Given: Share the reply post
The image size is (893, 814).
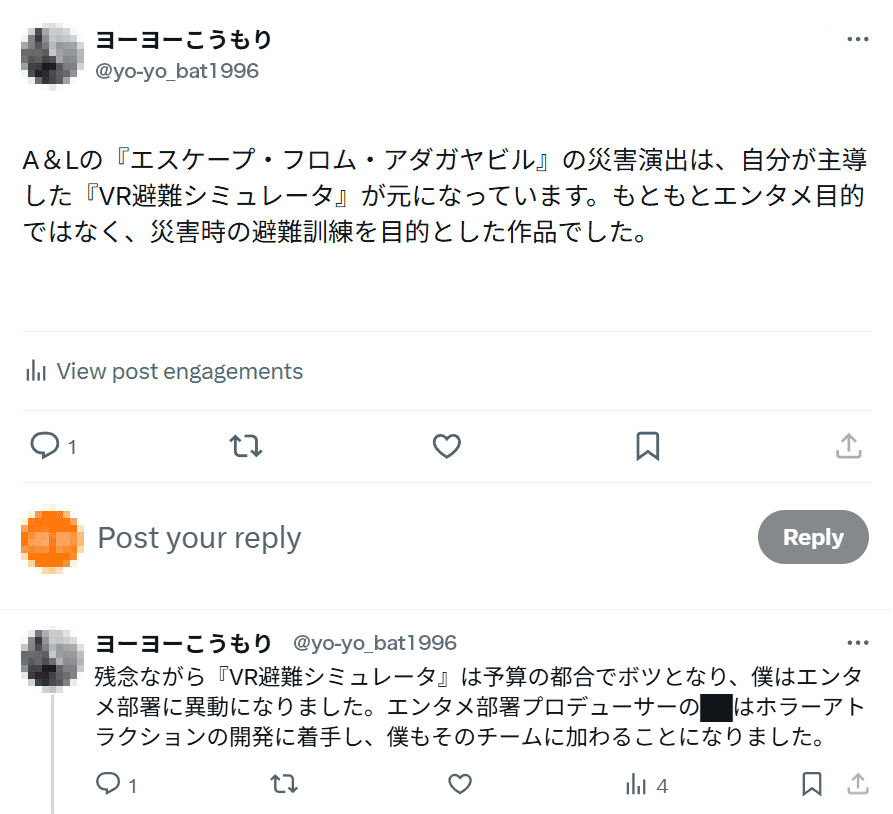Looking at the screenshot, I should point(857,784).
